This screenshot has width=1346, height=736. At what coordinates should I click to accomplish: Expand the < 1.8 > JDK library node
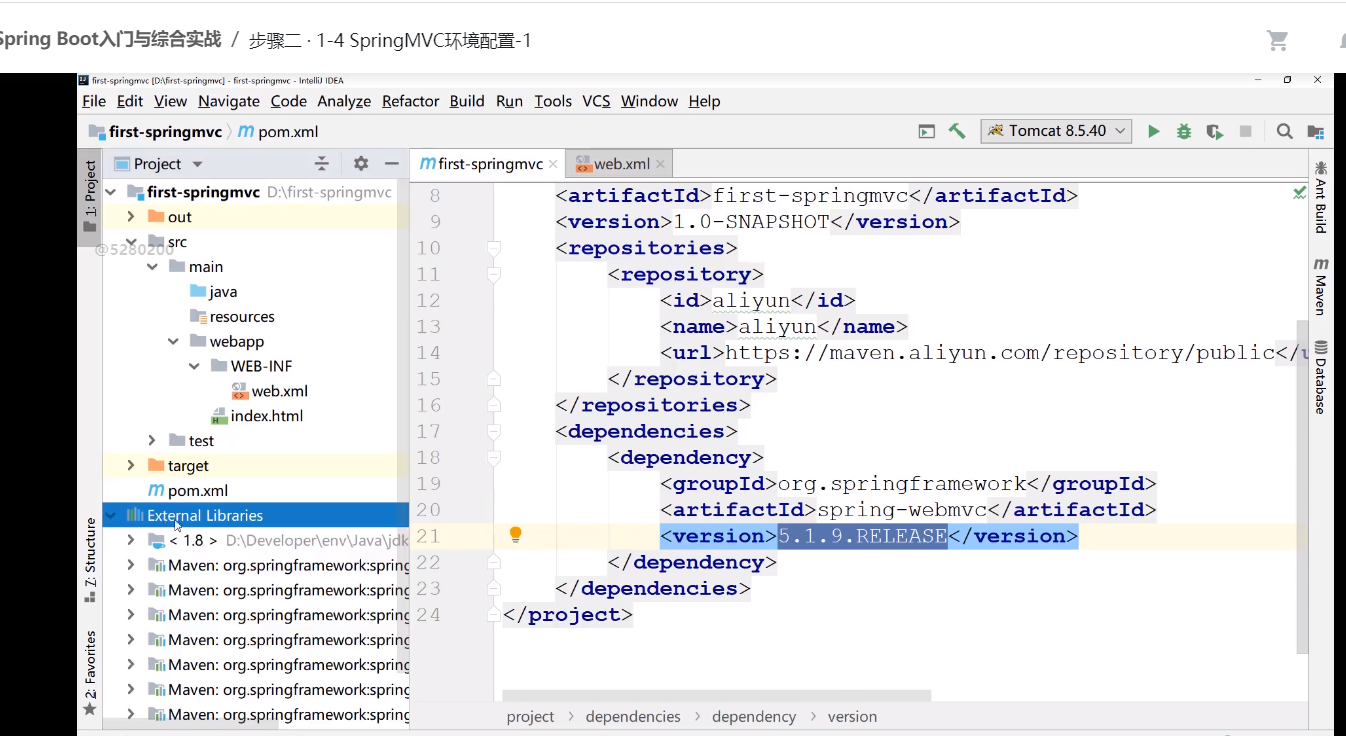131,540
